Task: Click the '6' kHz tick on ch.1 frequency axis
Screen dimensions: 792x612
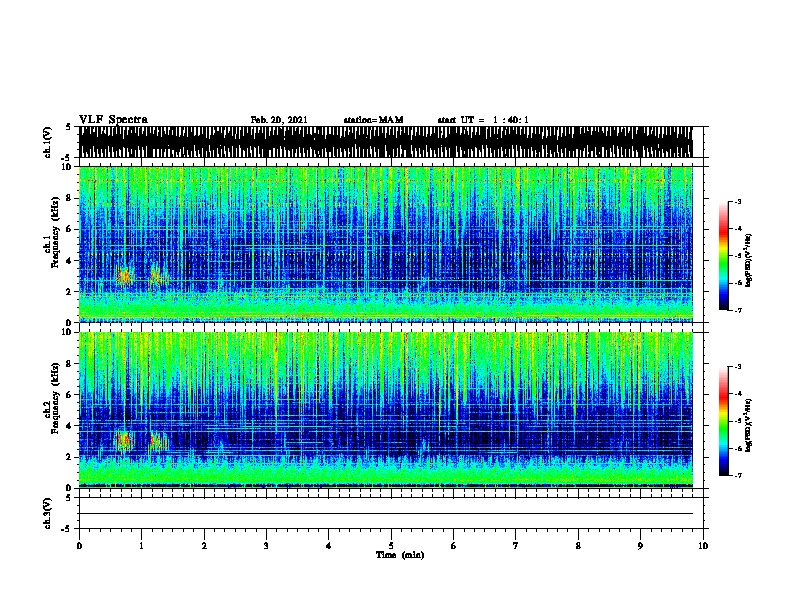Action: (69, 229)
